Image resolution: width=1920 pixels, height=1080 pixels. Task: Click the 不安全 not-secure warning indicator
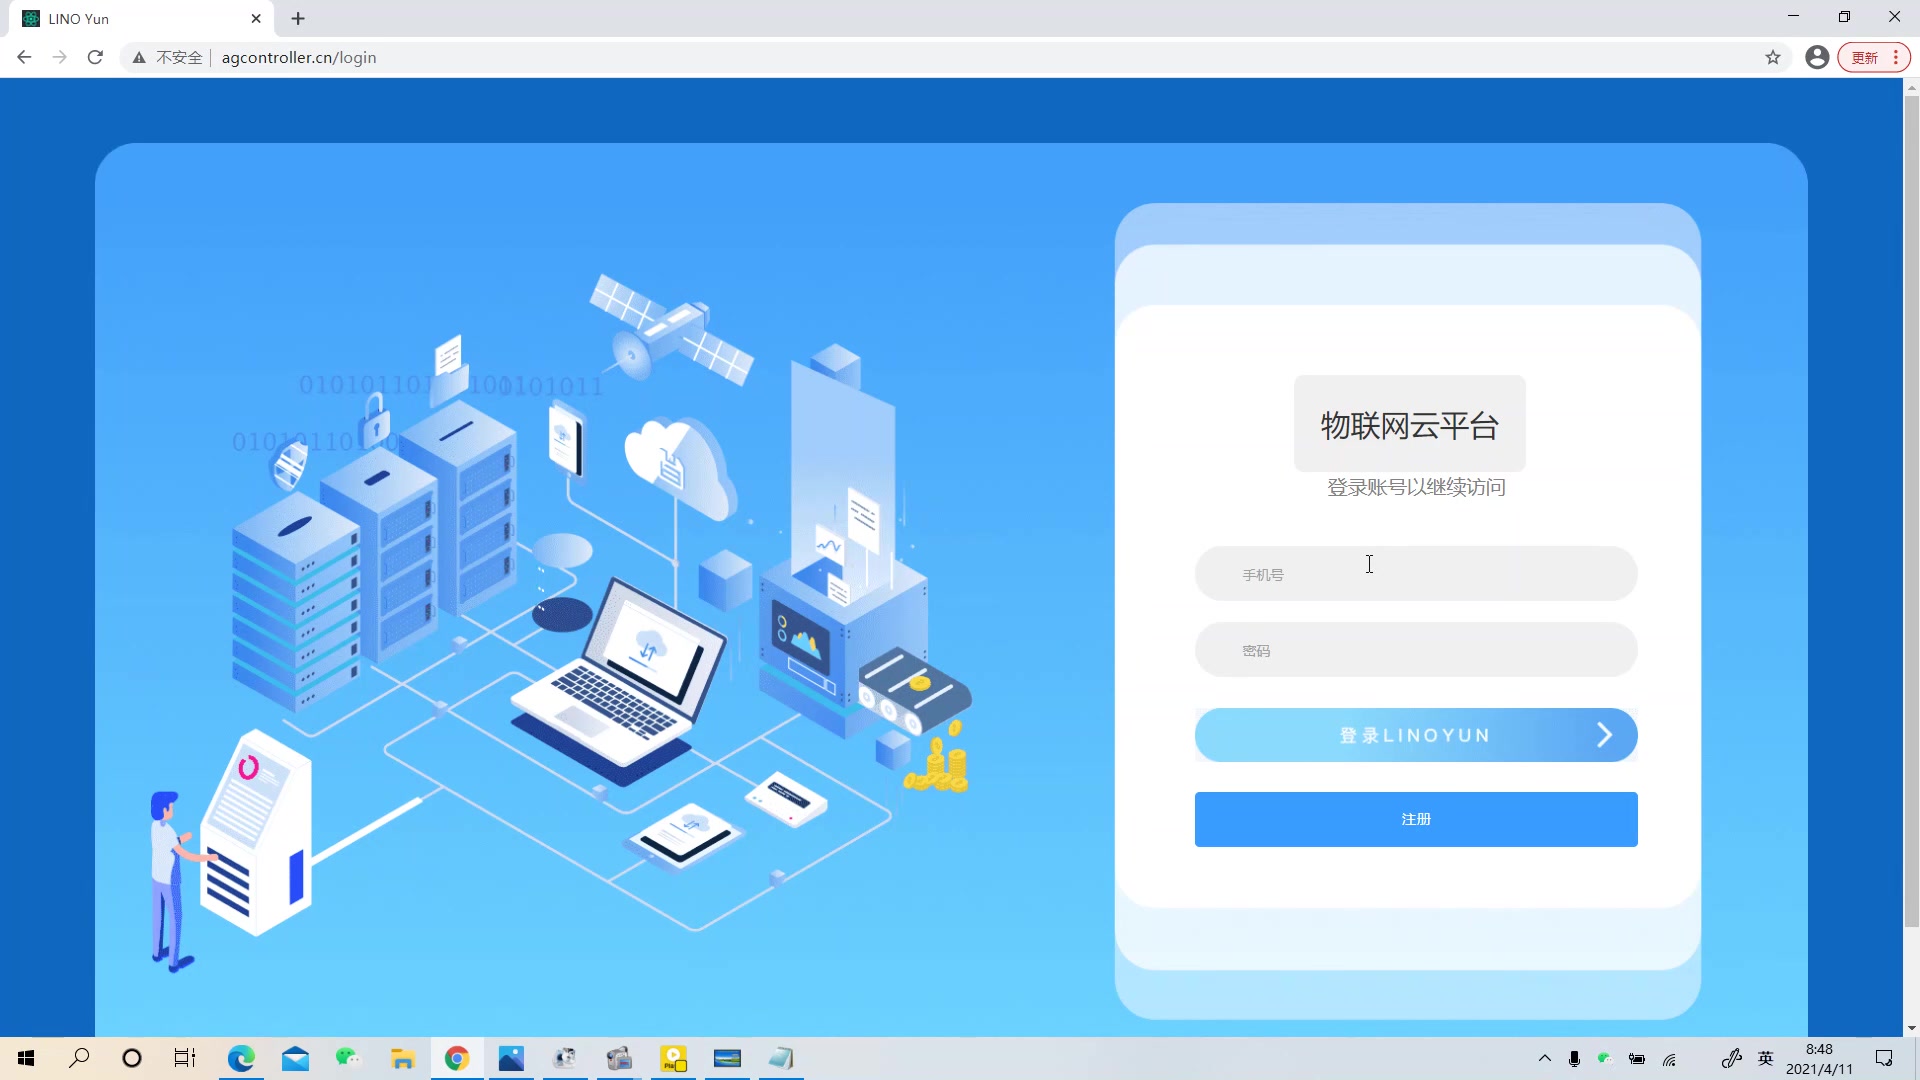[168, 57]
